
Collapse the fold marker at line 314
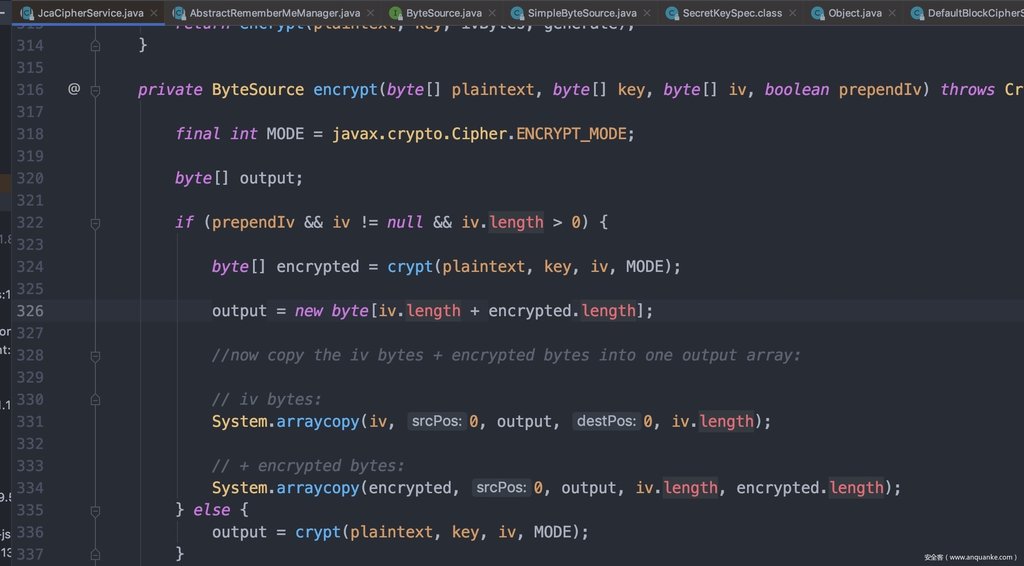coord(95,46)
